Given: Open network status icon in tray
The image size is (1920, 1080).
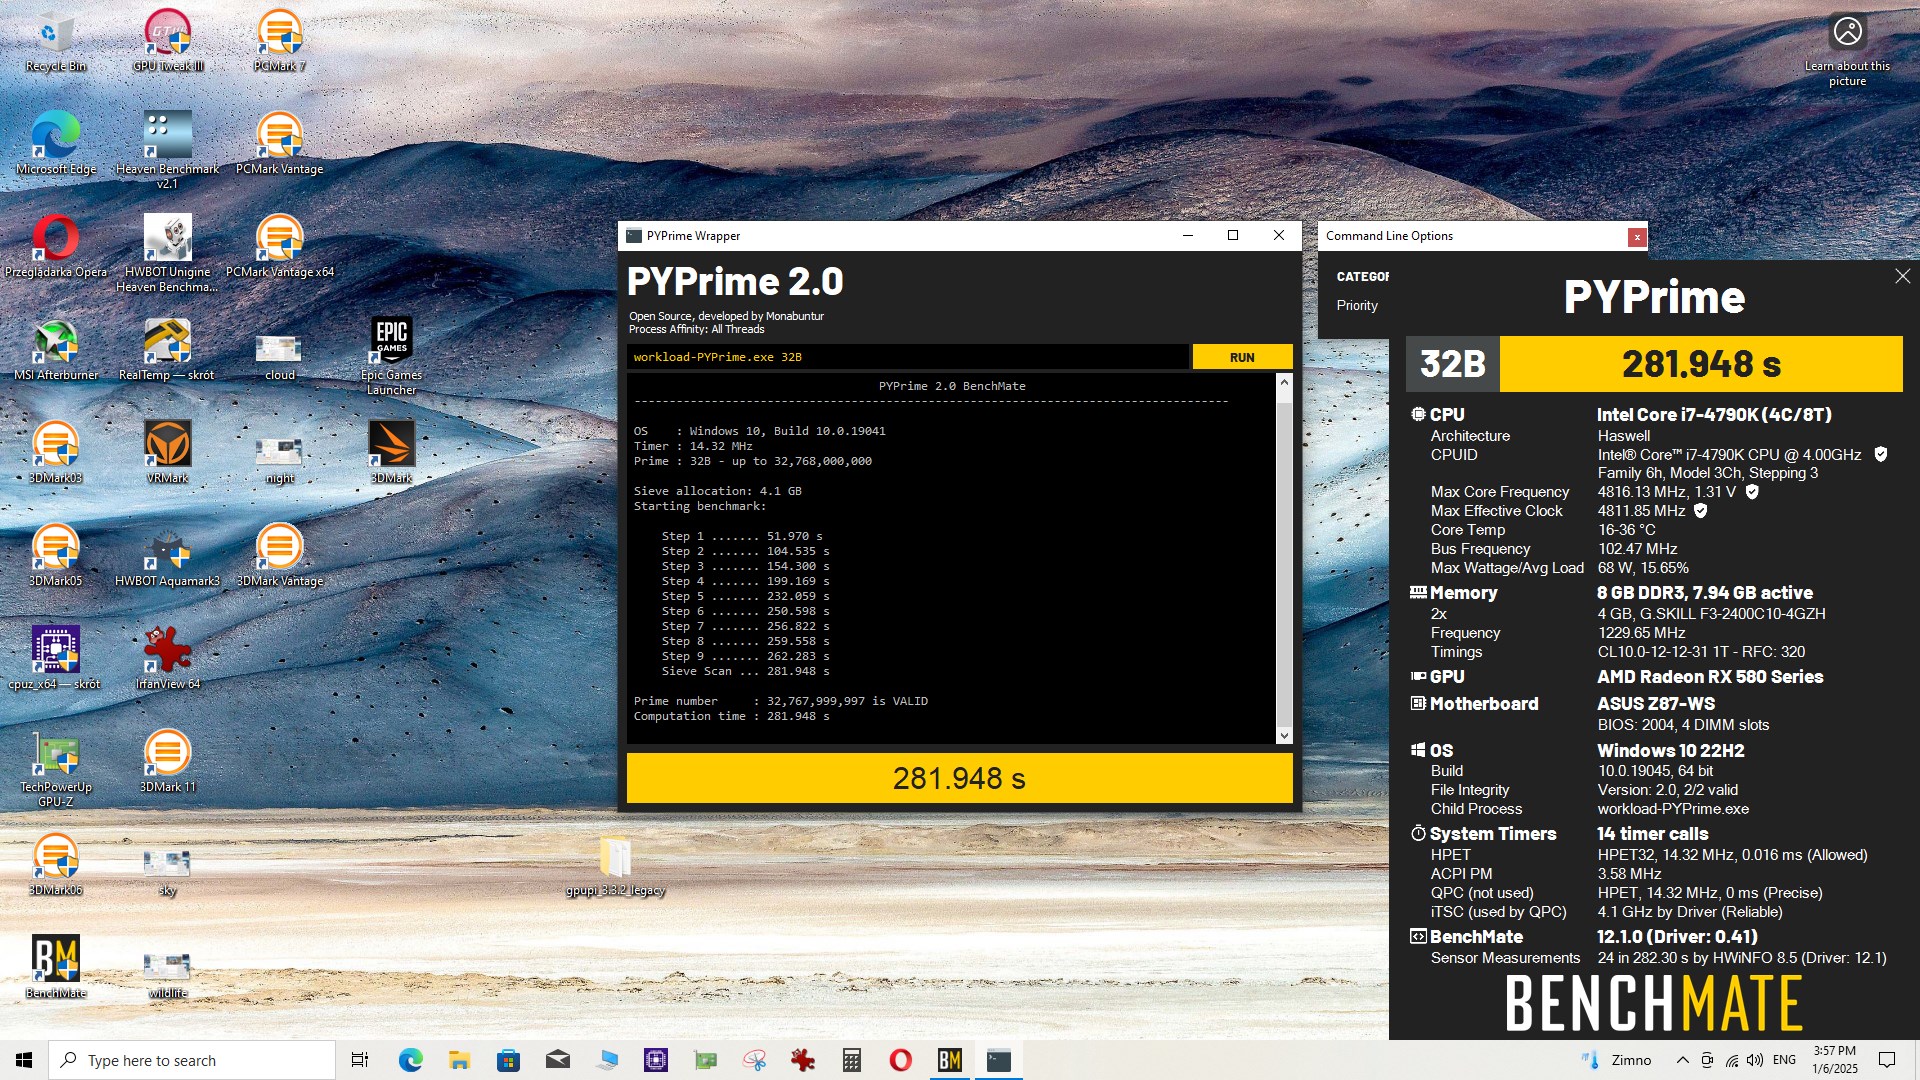Looking at the screenshot, I should click(1731, 1060).
